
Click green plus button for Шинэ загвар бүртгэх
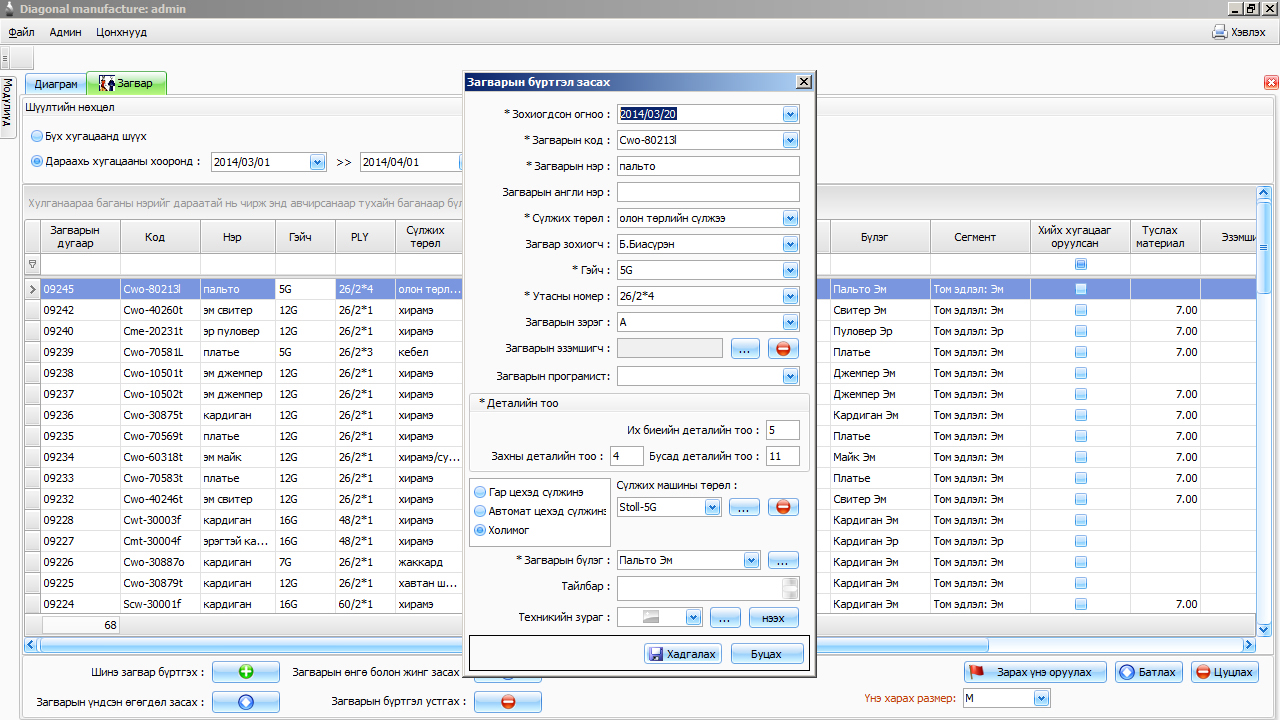[246, 672]
